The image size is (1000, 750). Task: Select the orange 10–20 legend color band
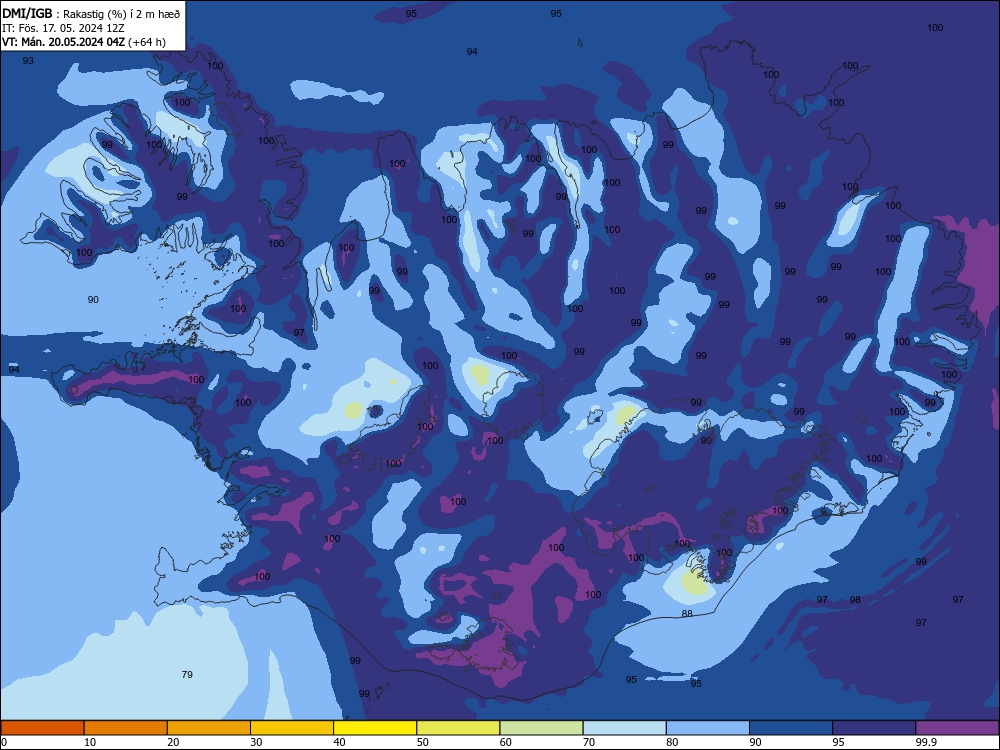(126, 728)
